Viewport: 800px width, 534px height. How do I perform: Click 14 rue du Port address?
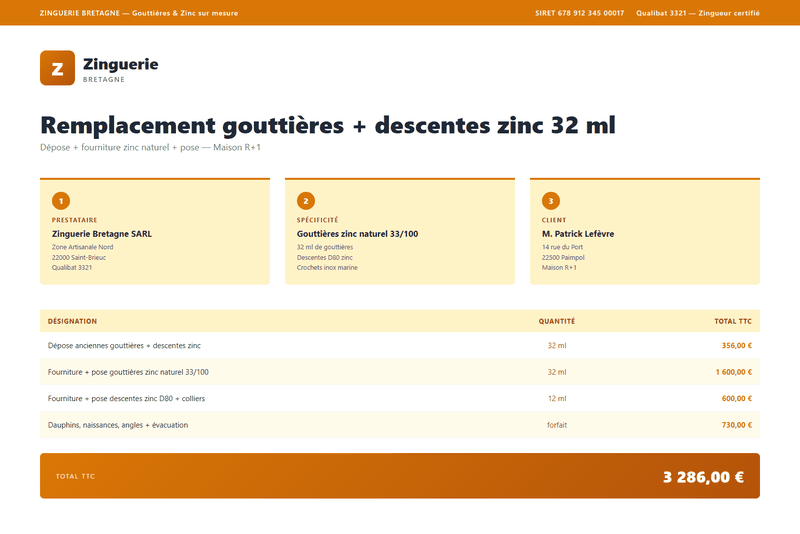[562, 247]
